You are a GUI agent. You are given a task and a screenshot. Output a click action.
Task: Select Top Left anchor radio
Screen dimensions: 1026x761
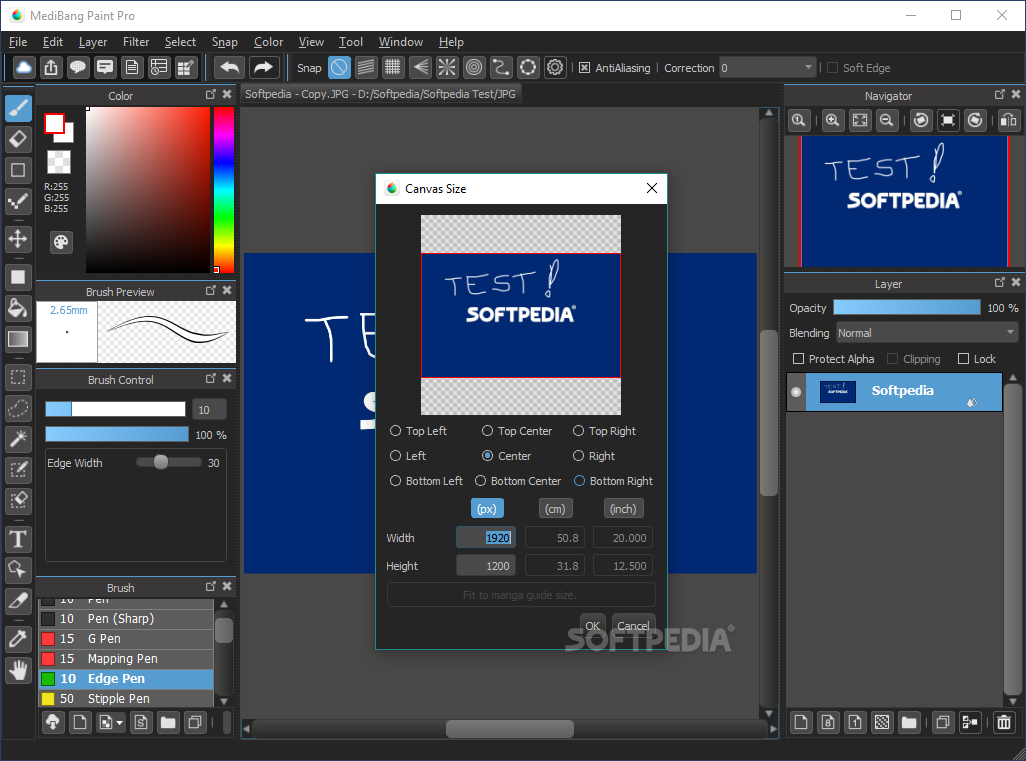point(395,431)
